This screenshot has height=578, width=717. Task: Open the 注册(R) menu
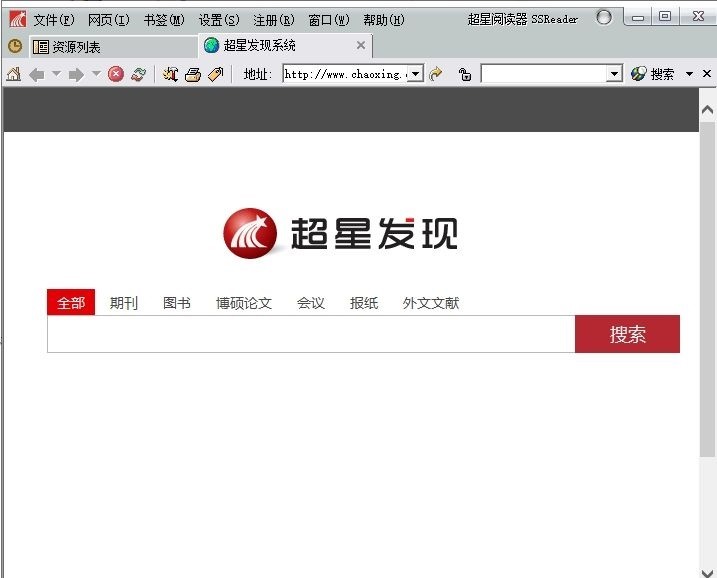(x=273, y=20)
